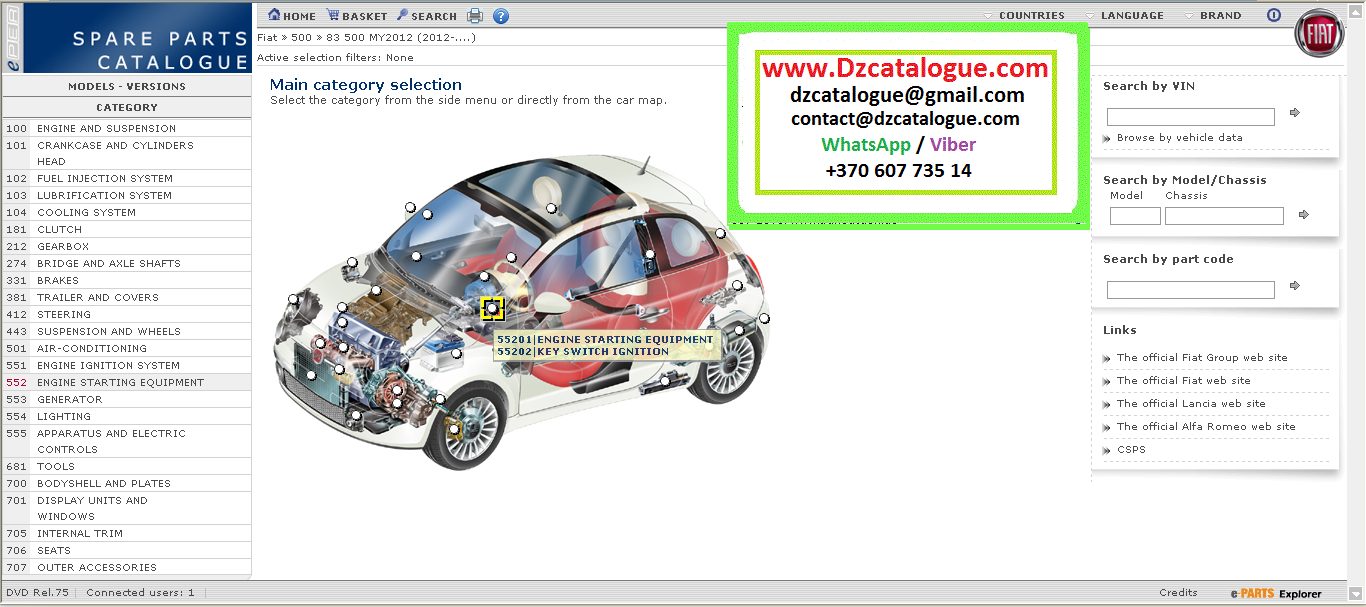Select category 381 Trailer and Covers
This screenshot has width=1366, height=607.
point(127,298)
